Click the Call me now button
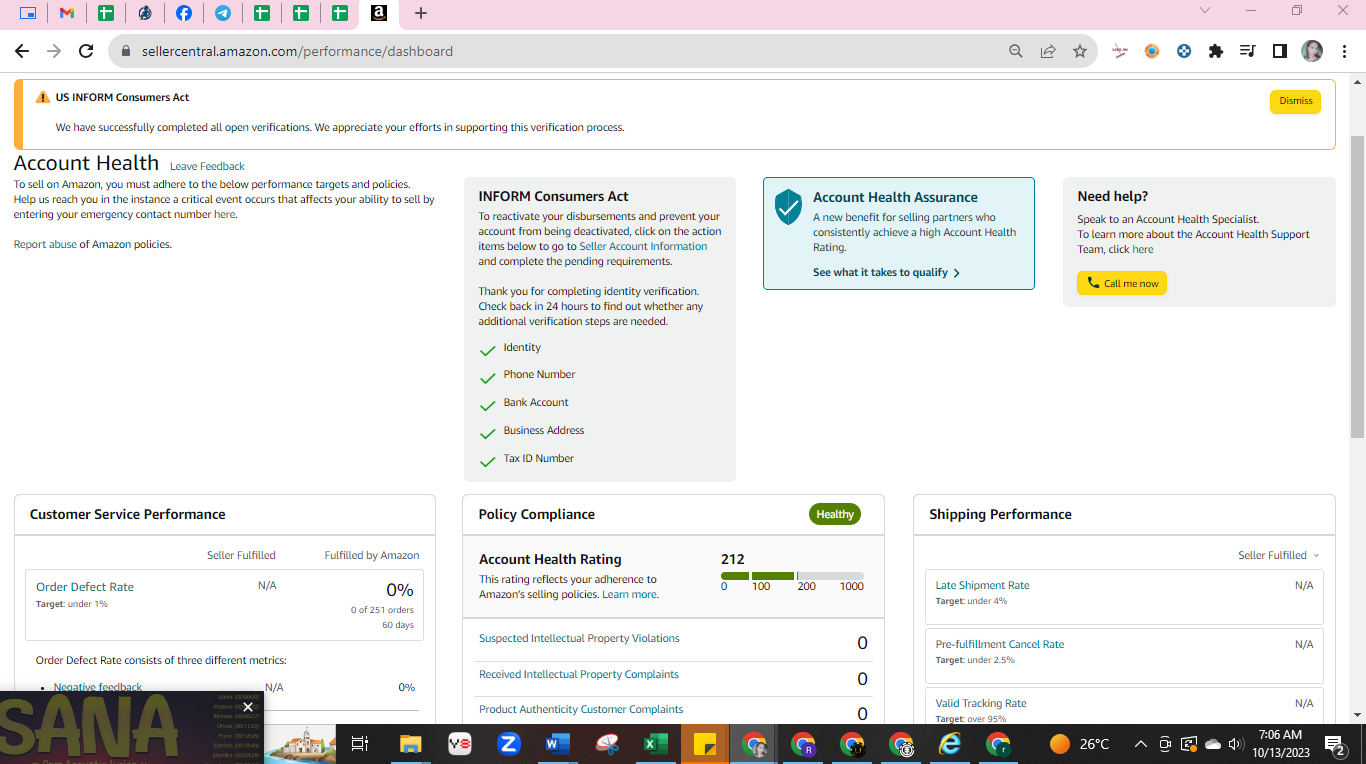Screen dimensions: 1366x764 (x=1122, y=283)
